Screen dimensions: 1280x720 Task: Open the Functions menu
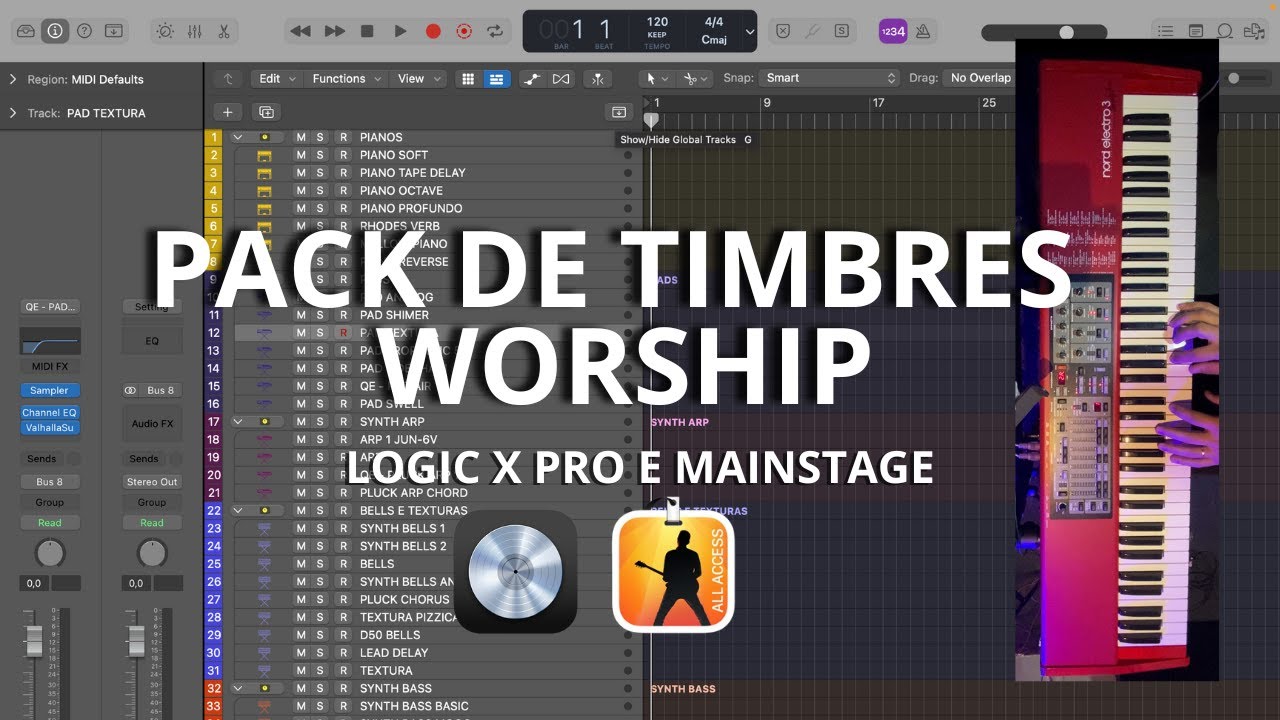347,79
